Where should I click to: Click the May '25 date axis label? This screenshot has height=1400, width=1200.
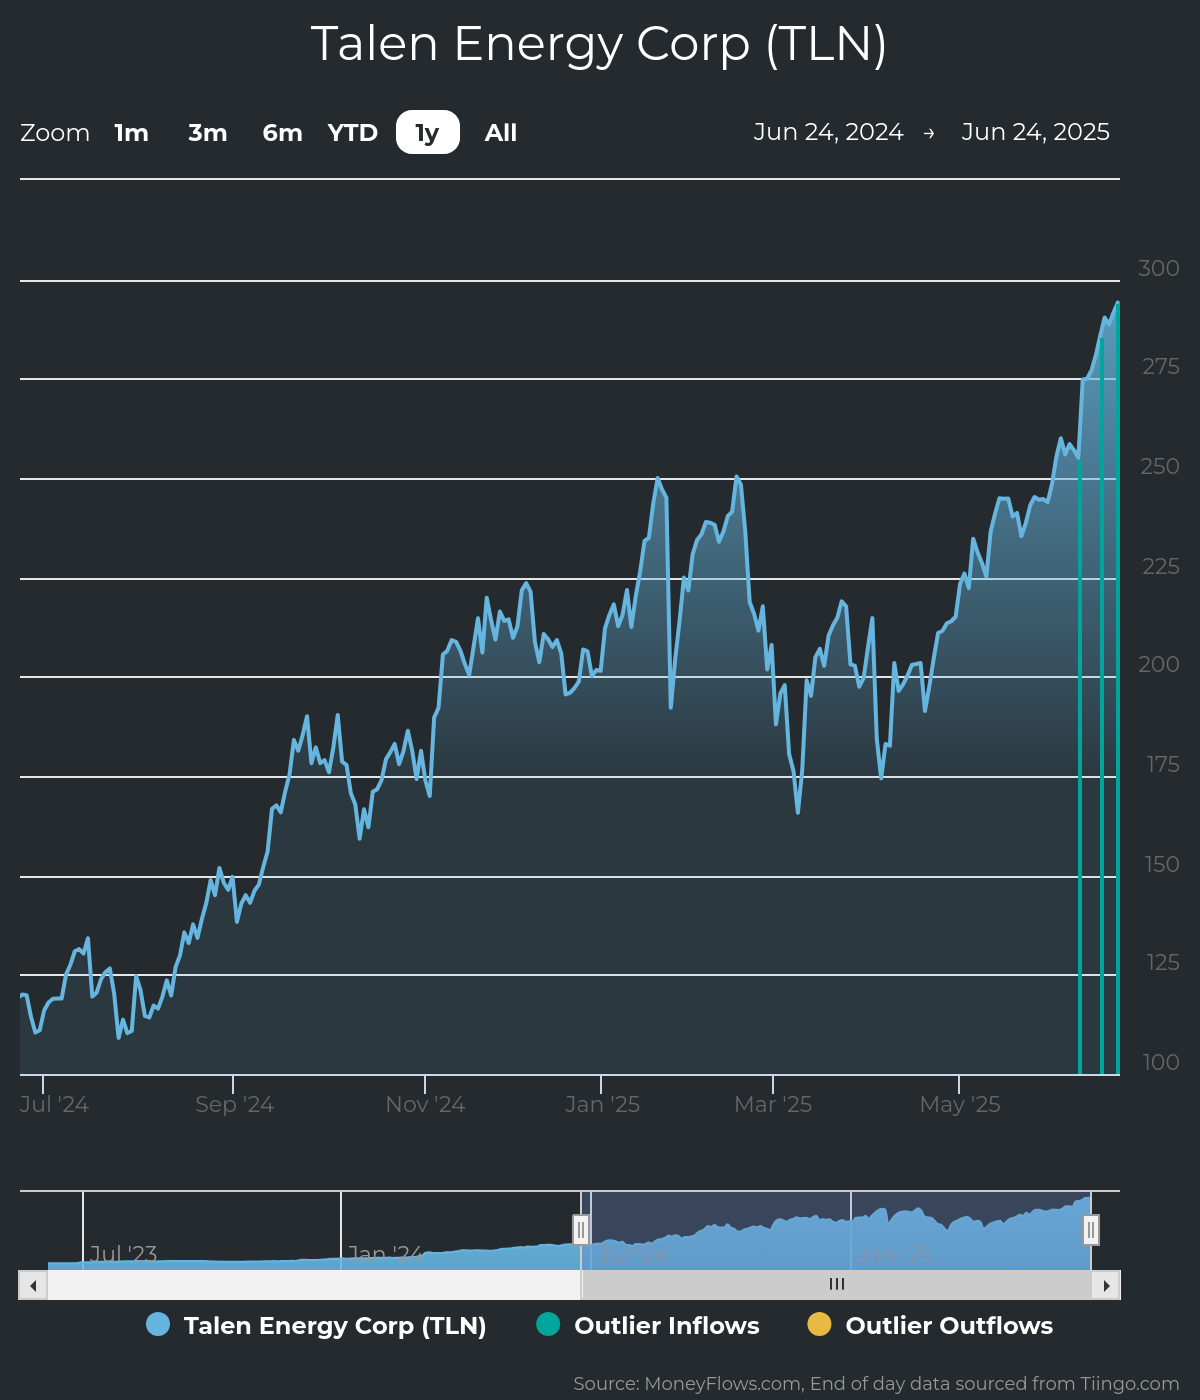pyautogui.click(x=960, y=1104)
